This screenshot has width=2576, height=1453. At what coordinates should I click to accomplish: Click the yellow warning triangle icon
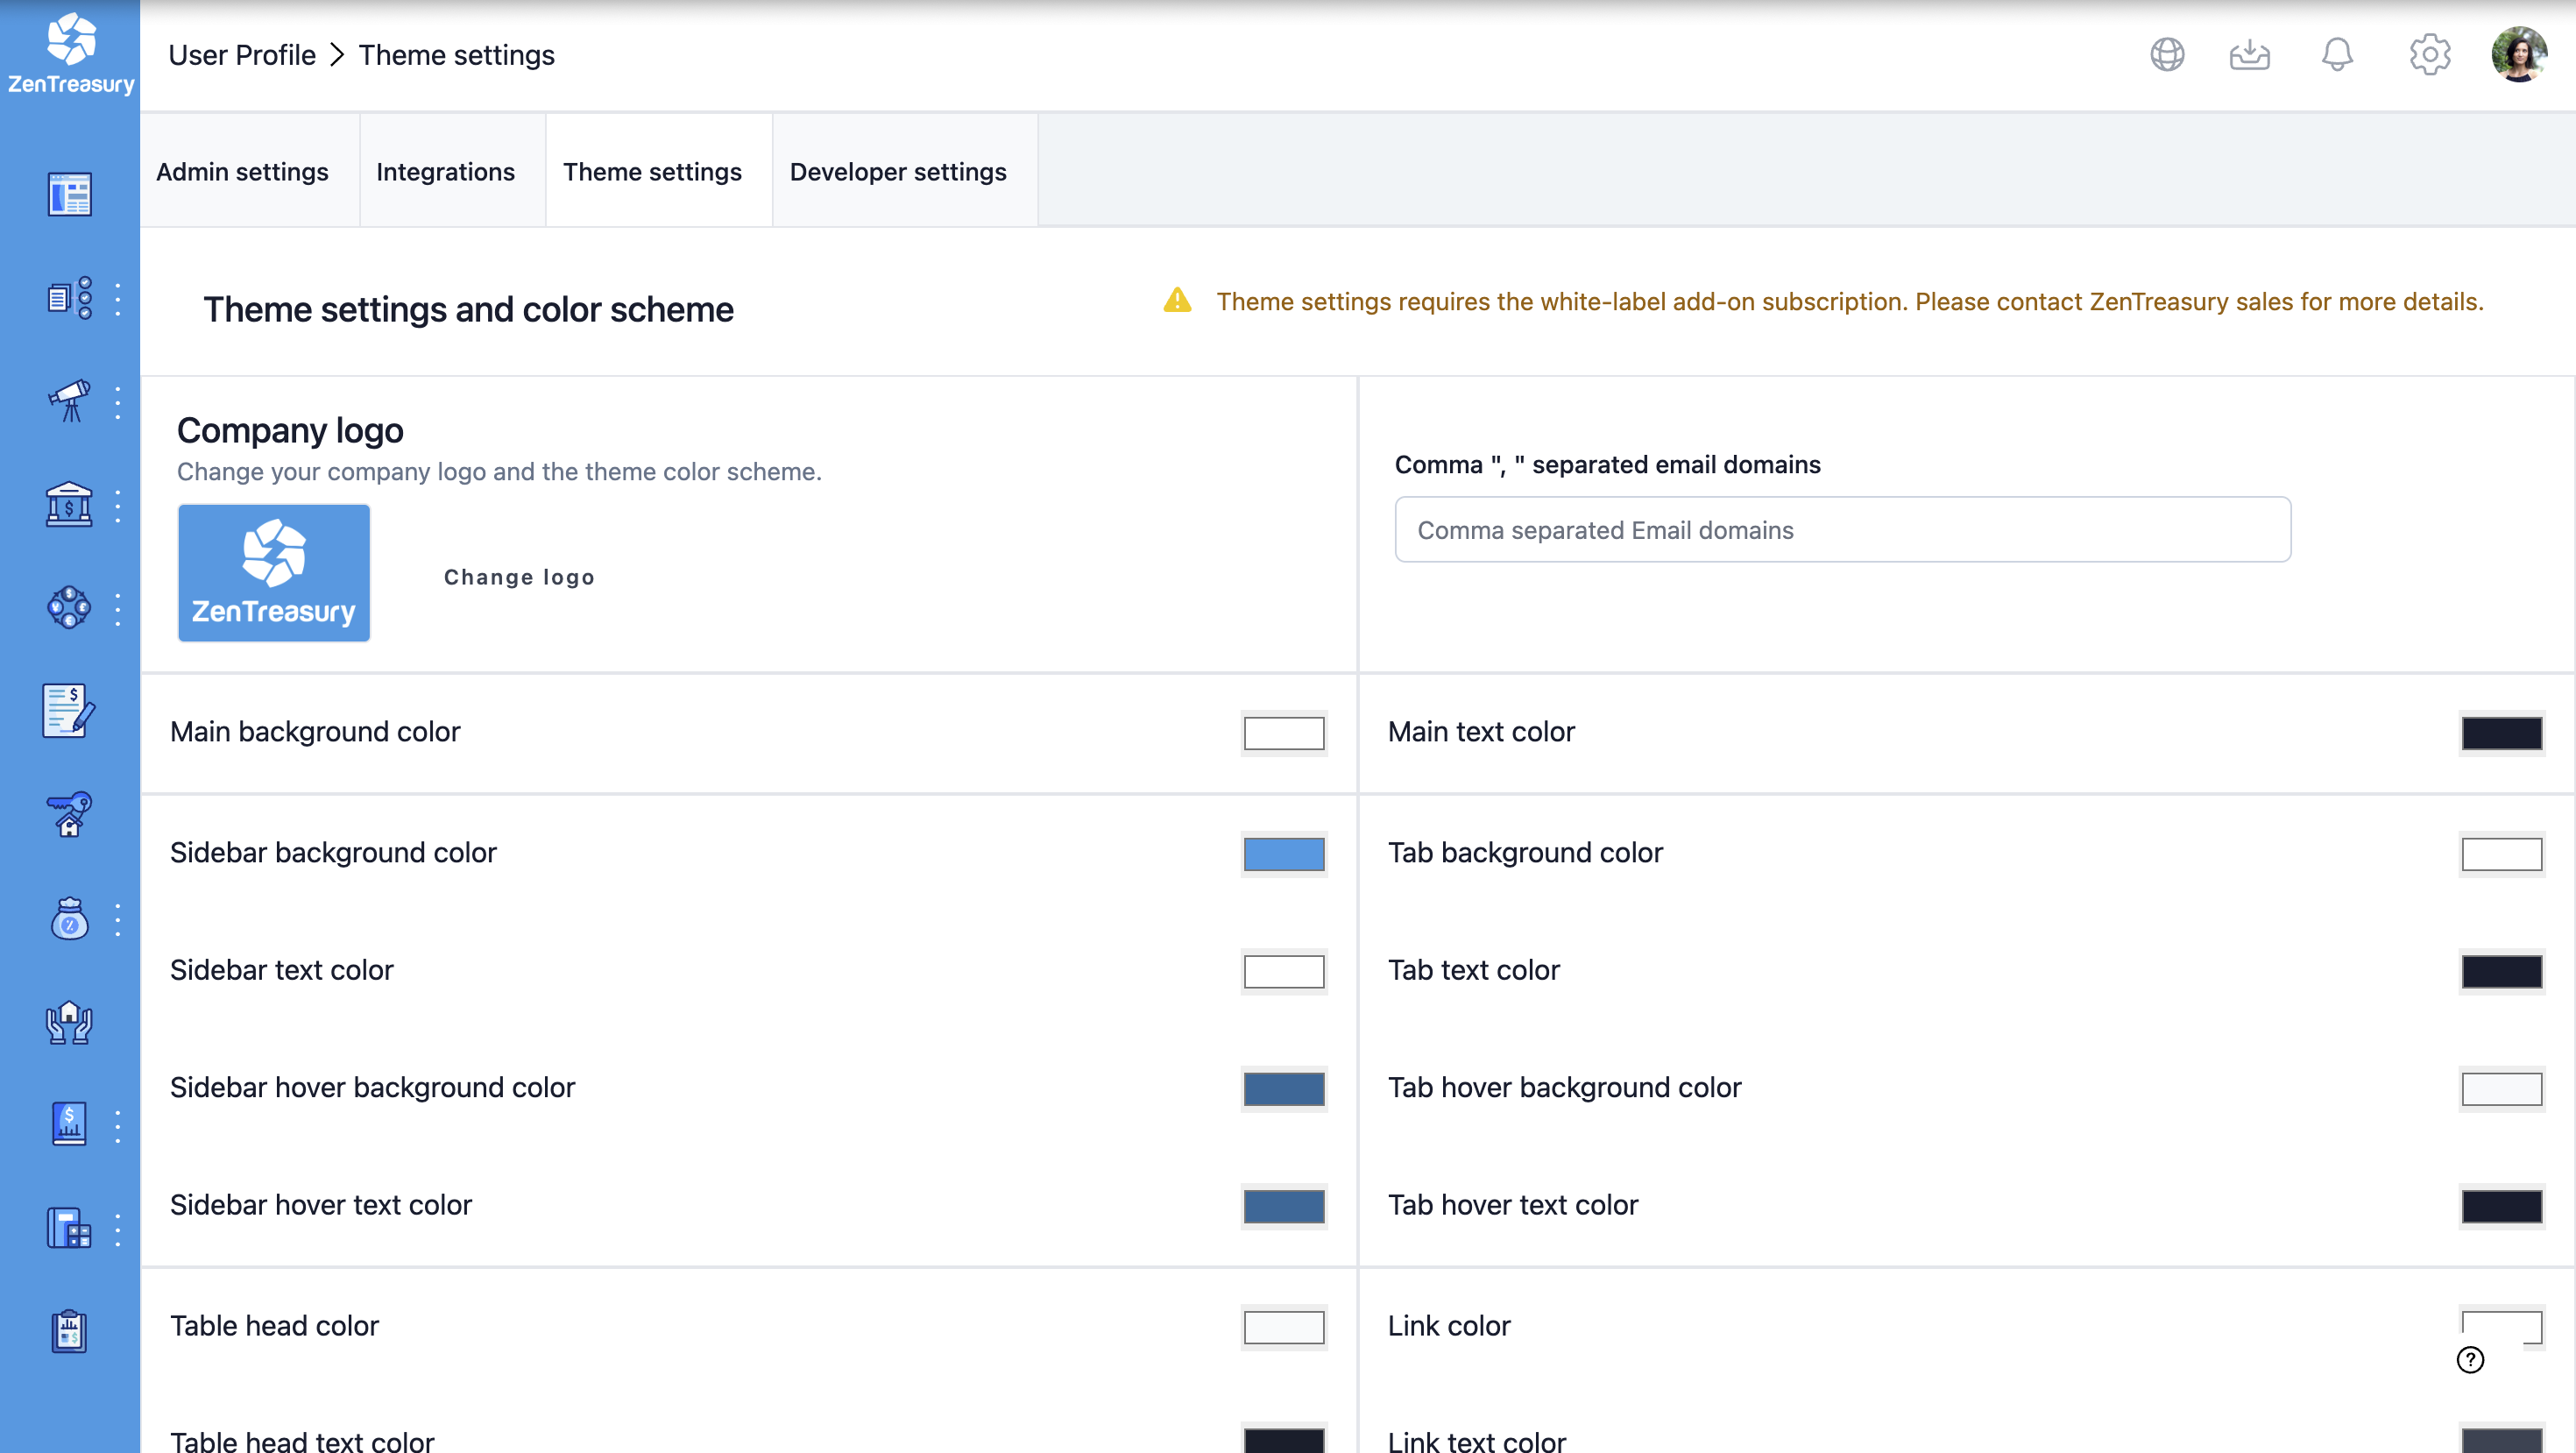(1177, 300)
